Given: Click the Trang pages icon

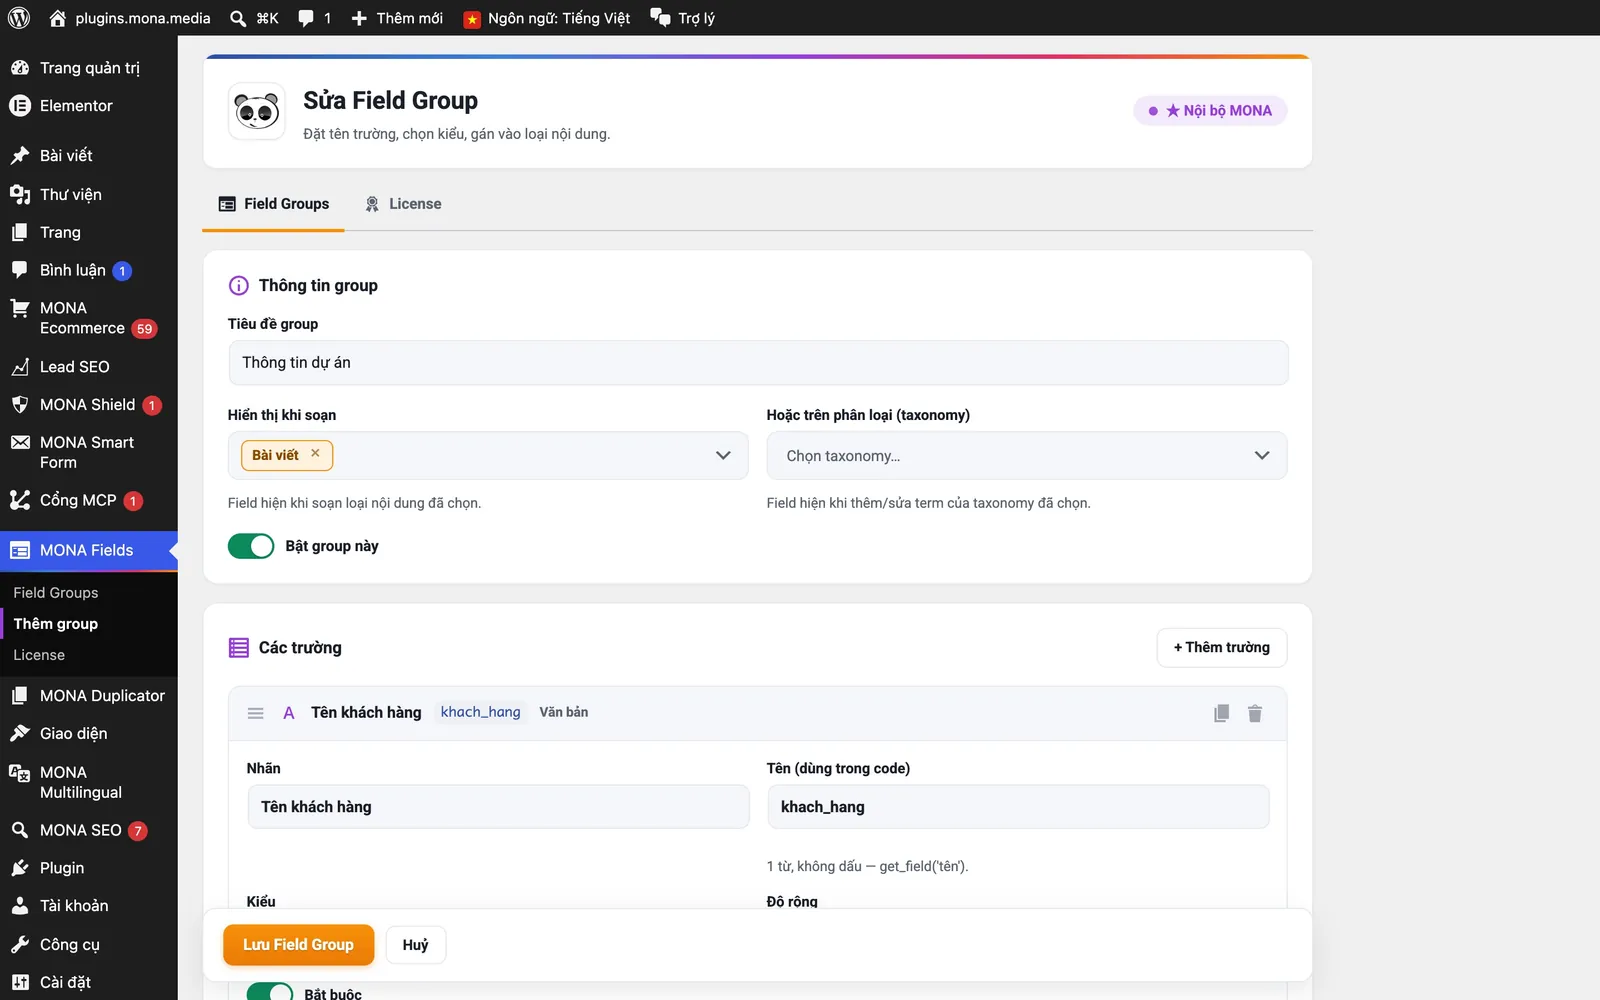Looking at the screenshot, I should (x=20, y=232).
